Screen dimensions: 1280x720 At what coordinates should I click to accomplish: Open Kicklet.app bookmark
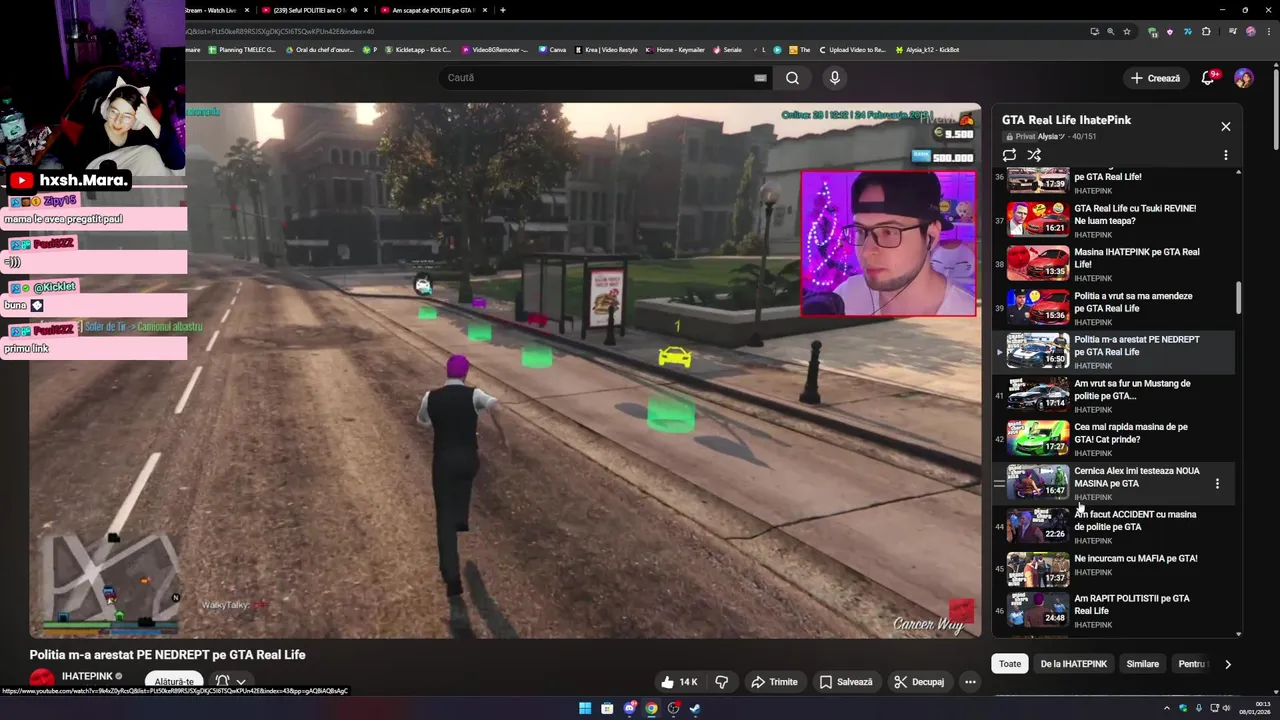[x=417, y=49]
